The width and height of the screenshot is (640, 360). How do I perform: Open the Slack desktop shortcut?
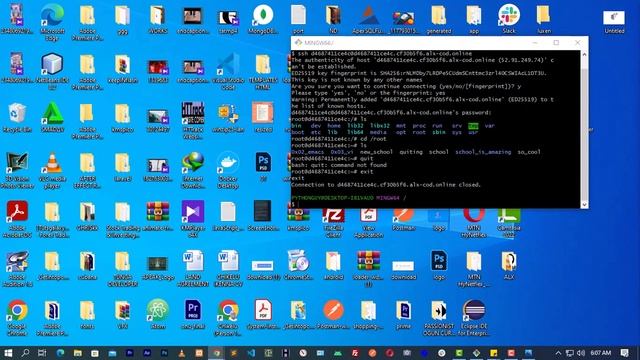coord(509,19)
